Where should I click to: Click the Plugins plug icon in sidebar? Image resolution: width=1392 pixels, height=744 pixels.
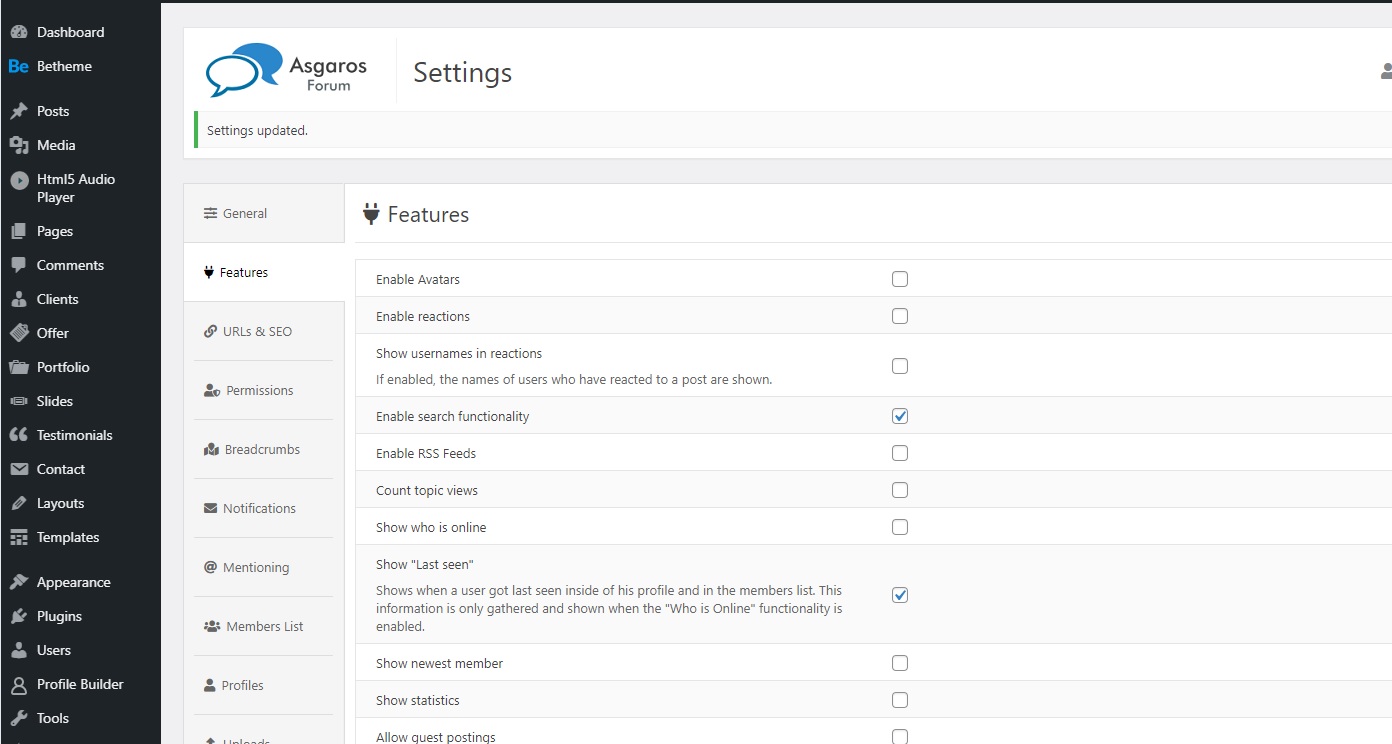tap(19, 616)
